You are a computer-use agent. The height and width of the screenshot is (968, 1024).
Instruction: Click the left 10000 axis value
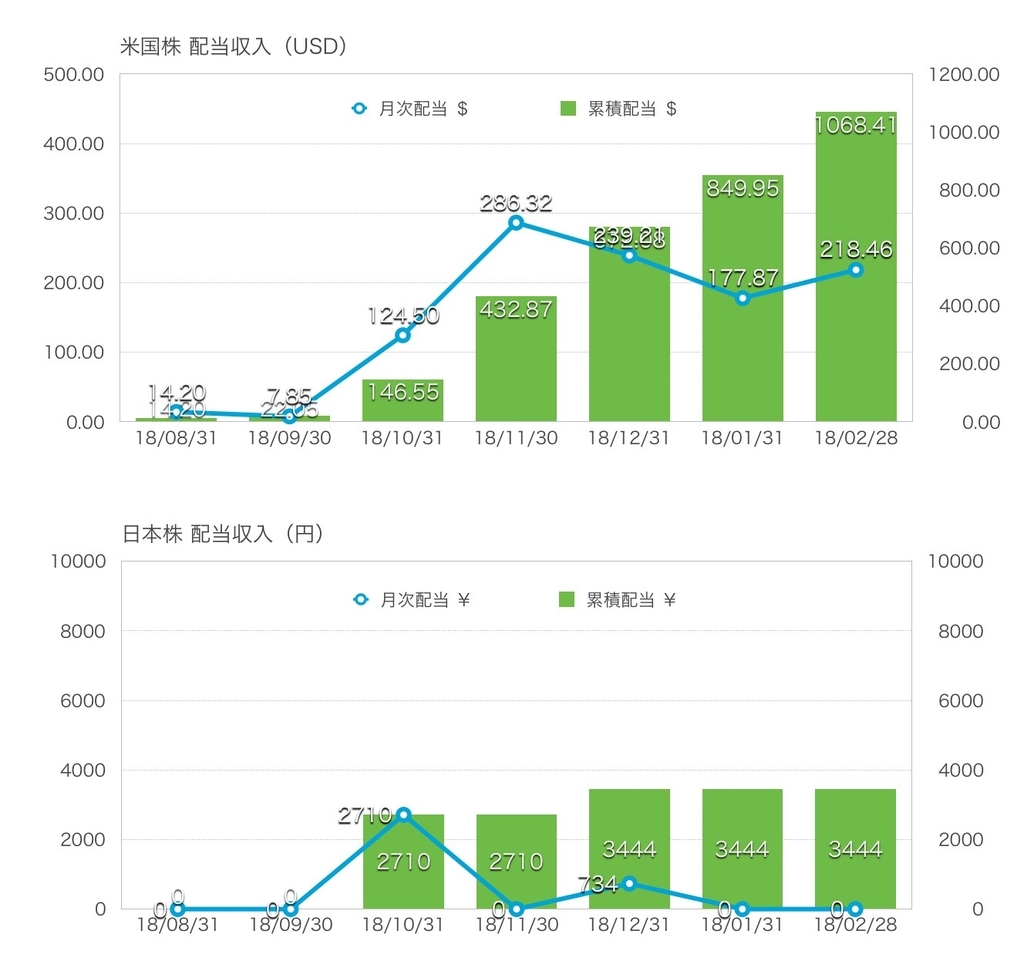78,561
